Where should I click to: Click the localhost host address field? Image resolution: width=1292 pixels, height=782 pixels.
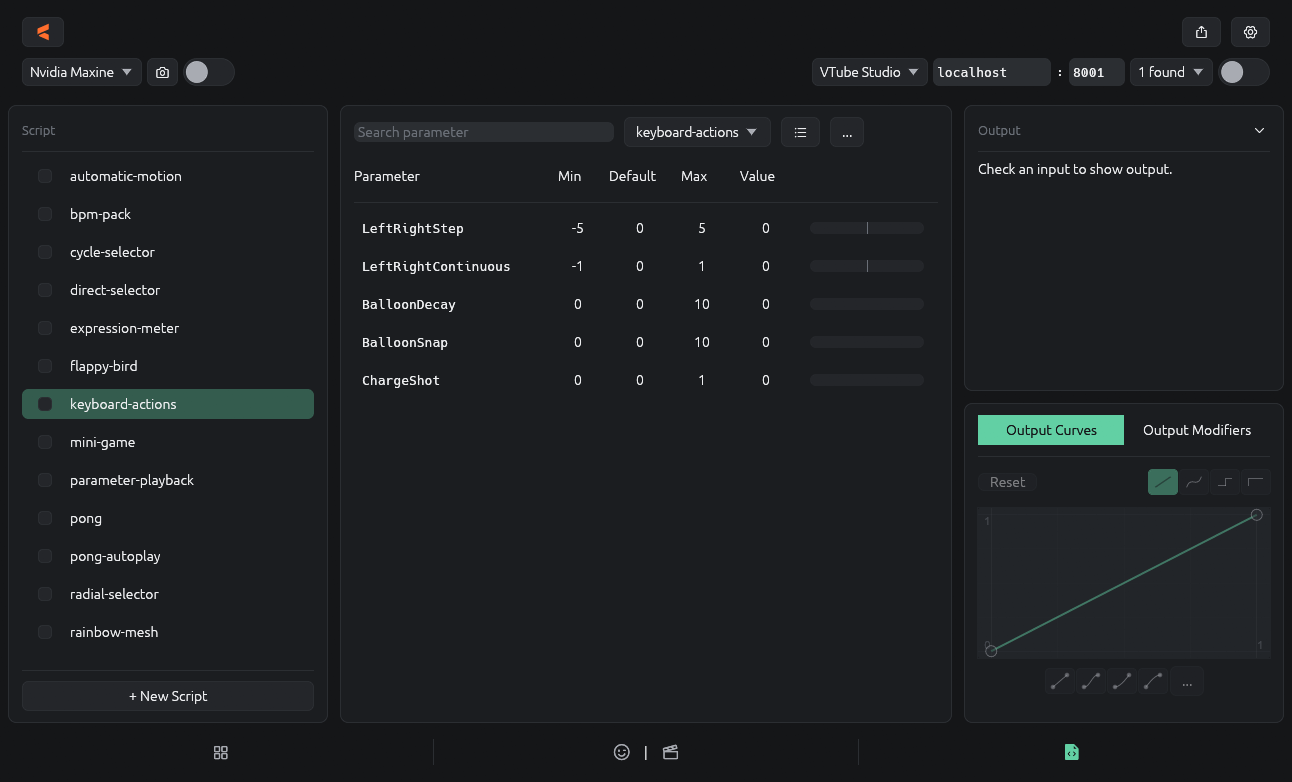992,72
